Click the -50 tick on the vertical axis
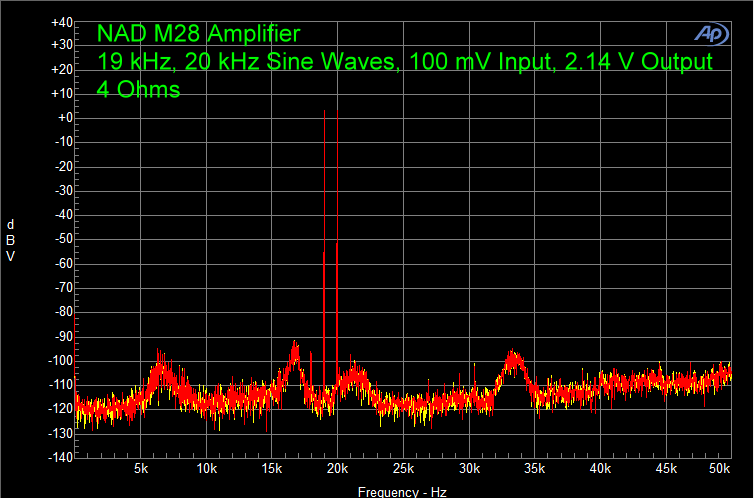Viewport: 754px width, 498px height. pyautogui.click(x=64, y=239)
